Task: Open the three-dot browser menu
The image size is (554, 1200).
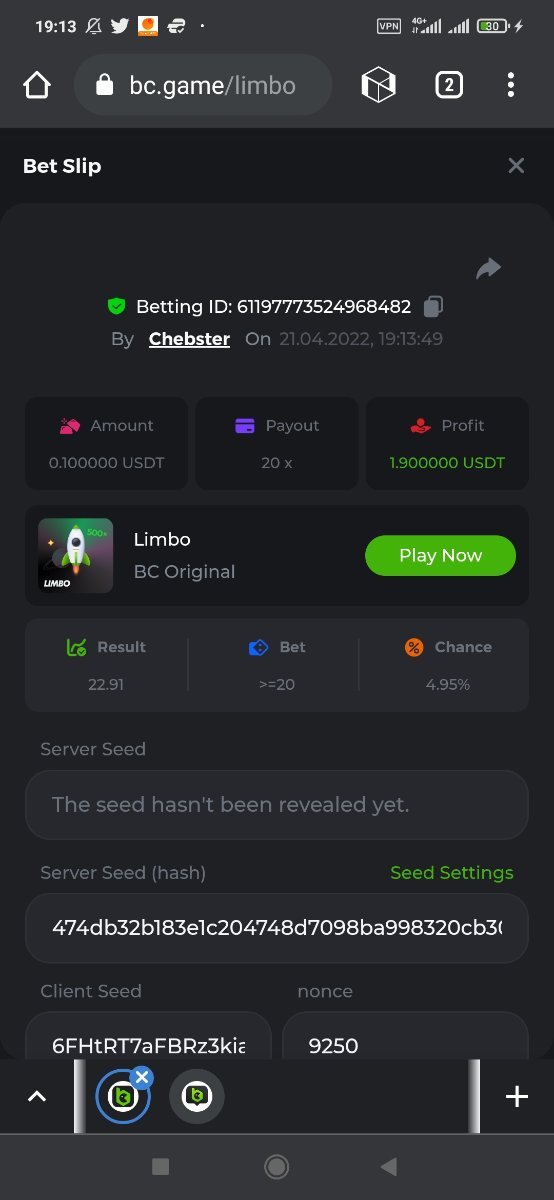Action: pos(511,86)
